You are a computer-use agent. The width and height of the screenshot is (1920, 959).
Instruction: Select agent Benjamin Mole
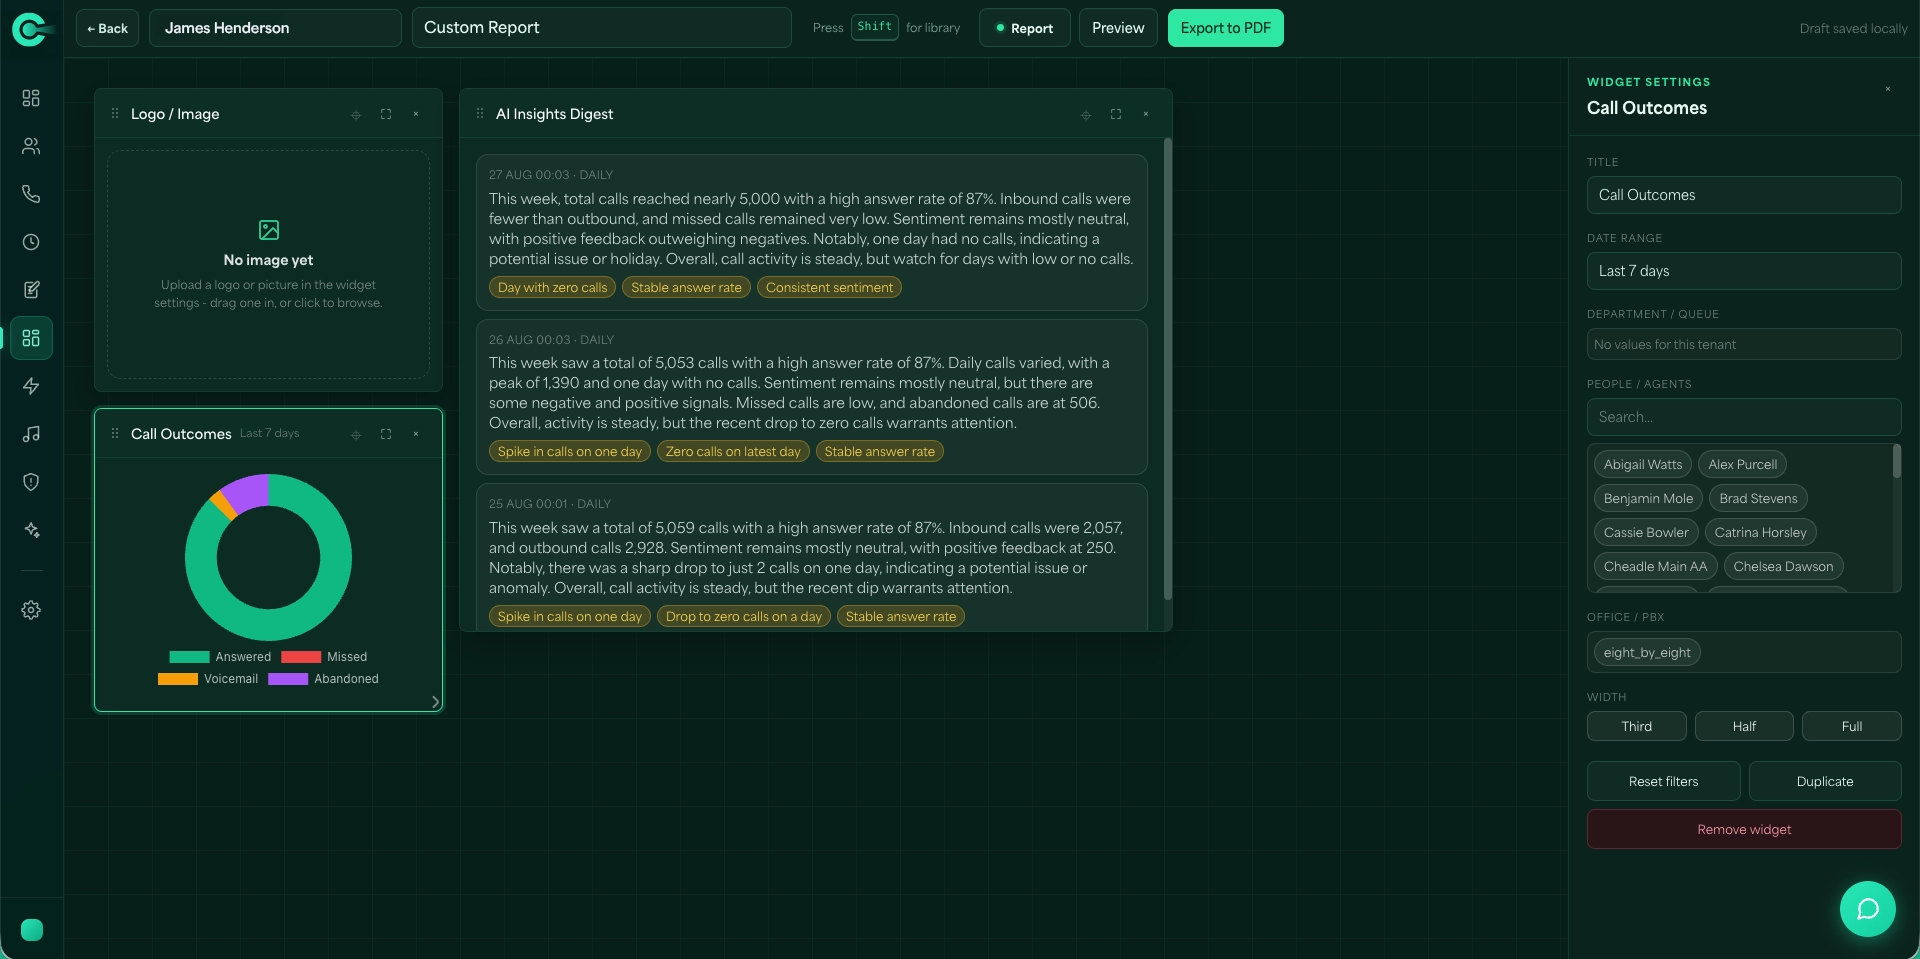click(1648, 498)
